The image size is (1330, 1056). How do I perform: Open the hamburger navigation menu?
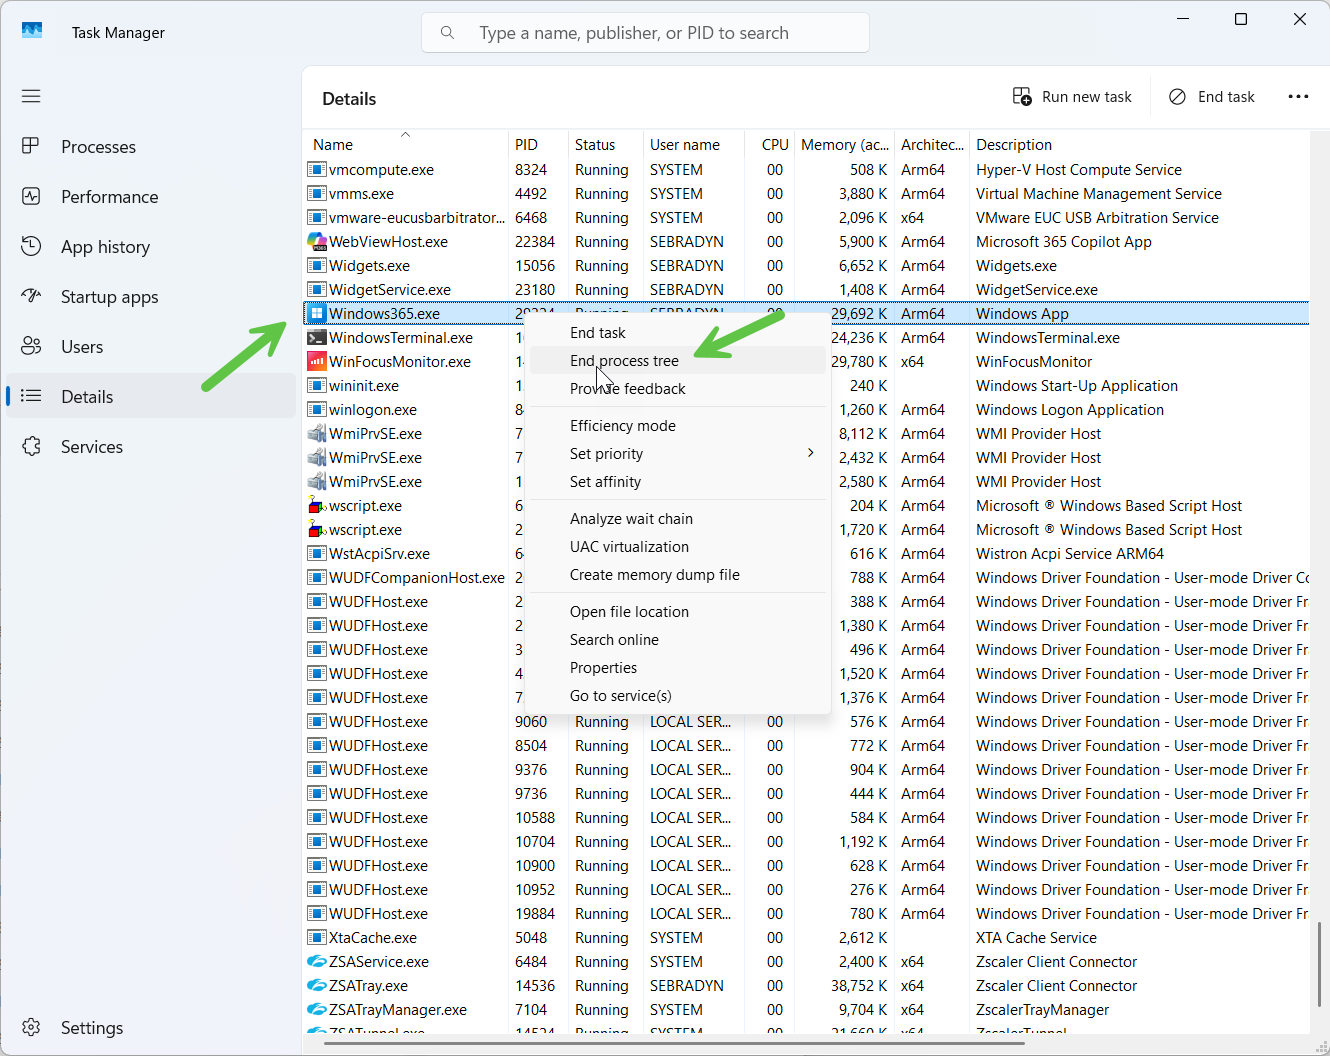pyautogui.click(x=31, y=96)
